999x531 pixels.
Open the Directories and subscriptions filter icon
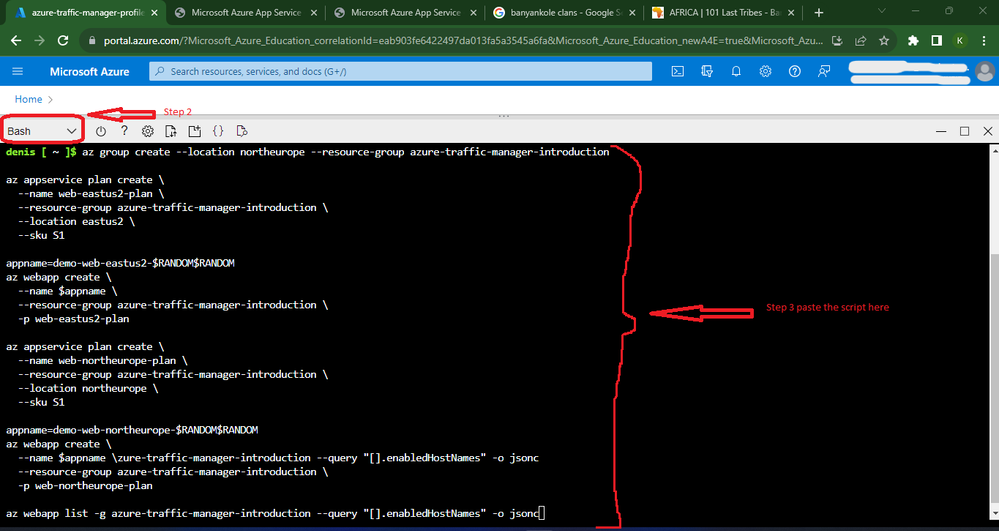707,71
